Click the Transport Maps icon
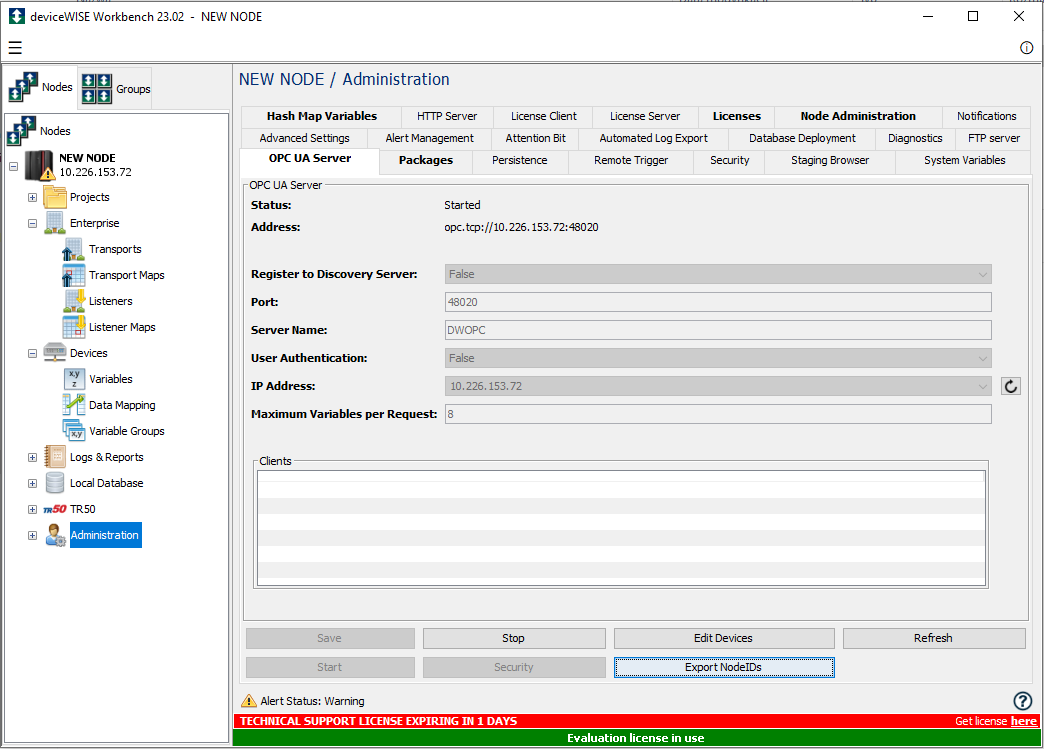 coord(73,275)
